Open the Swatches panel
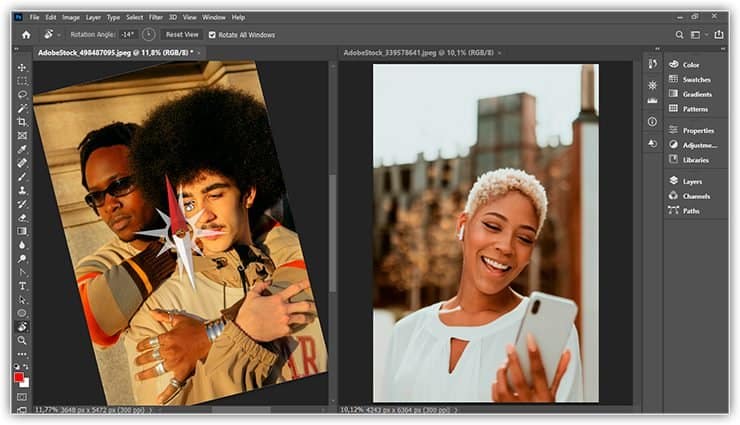Screen dimensions: 740x425 pyautogui.click(x=696, y=79)
